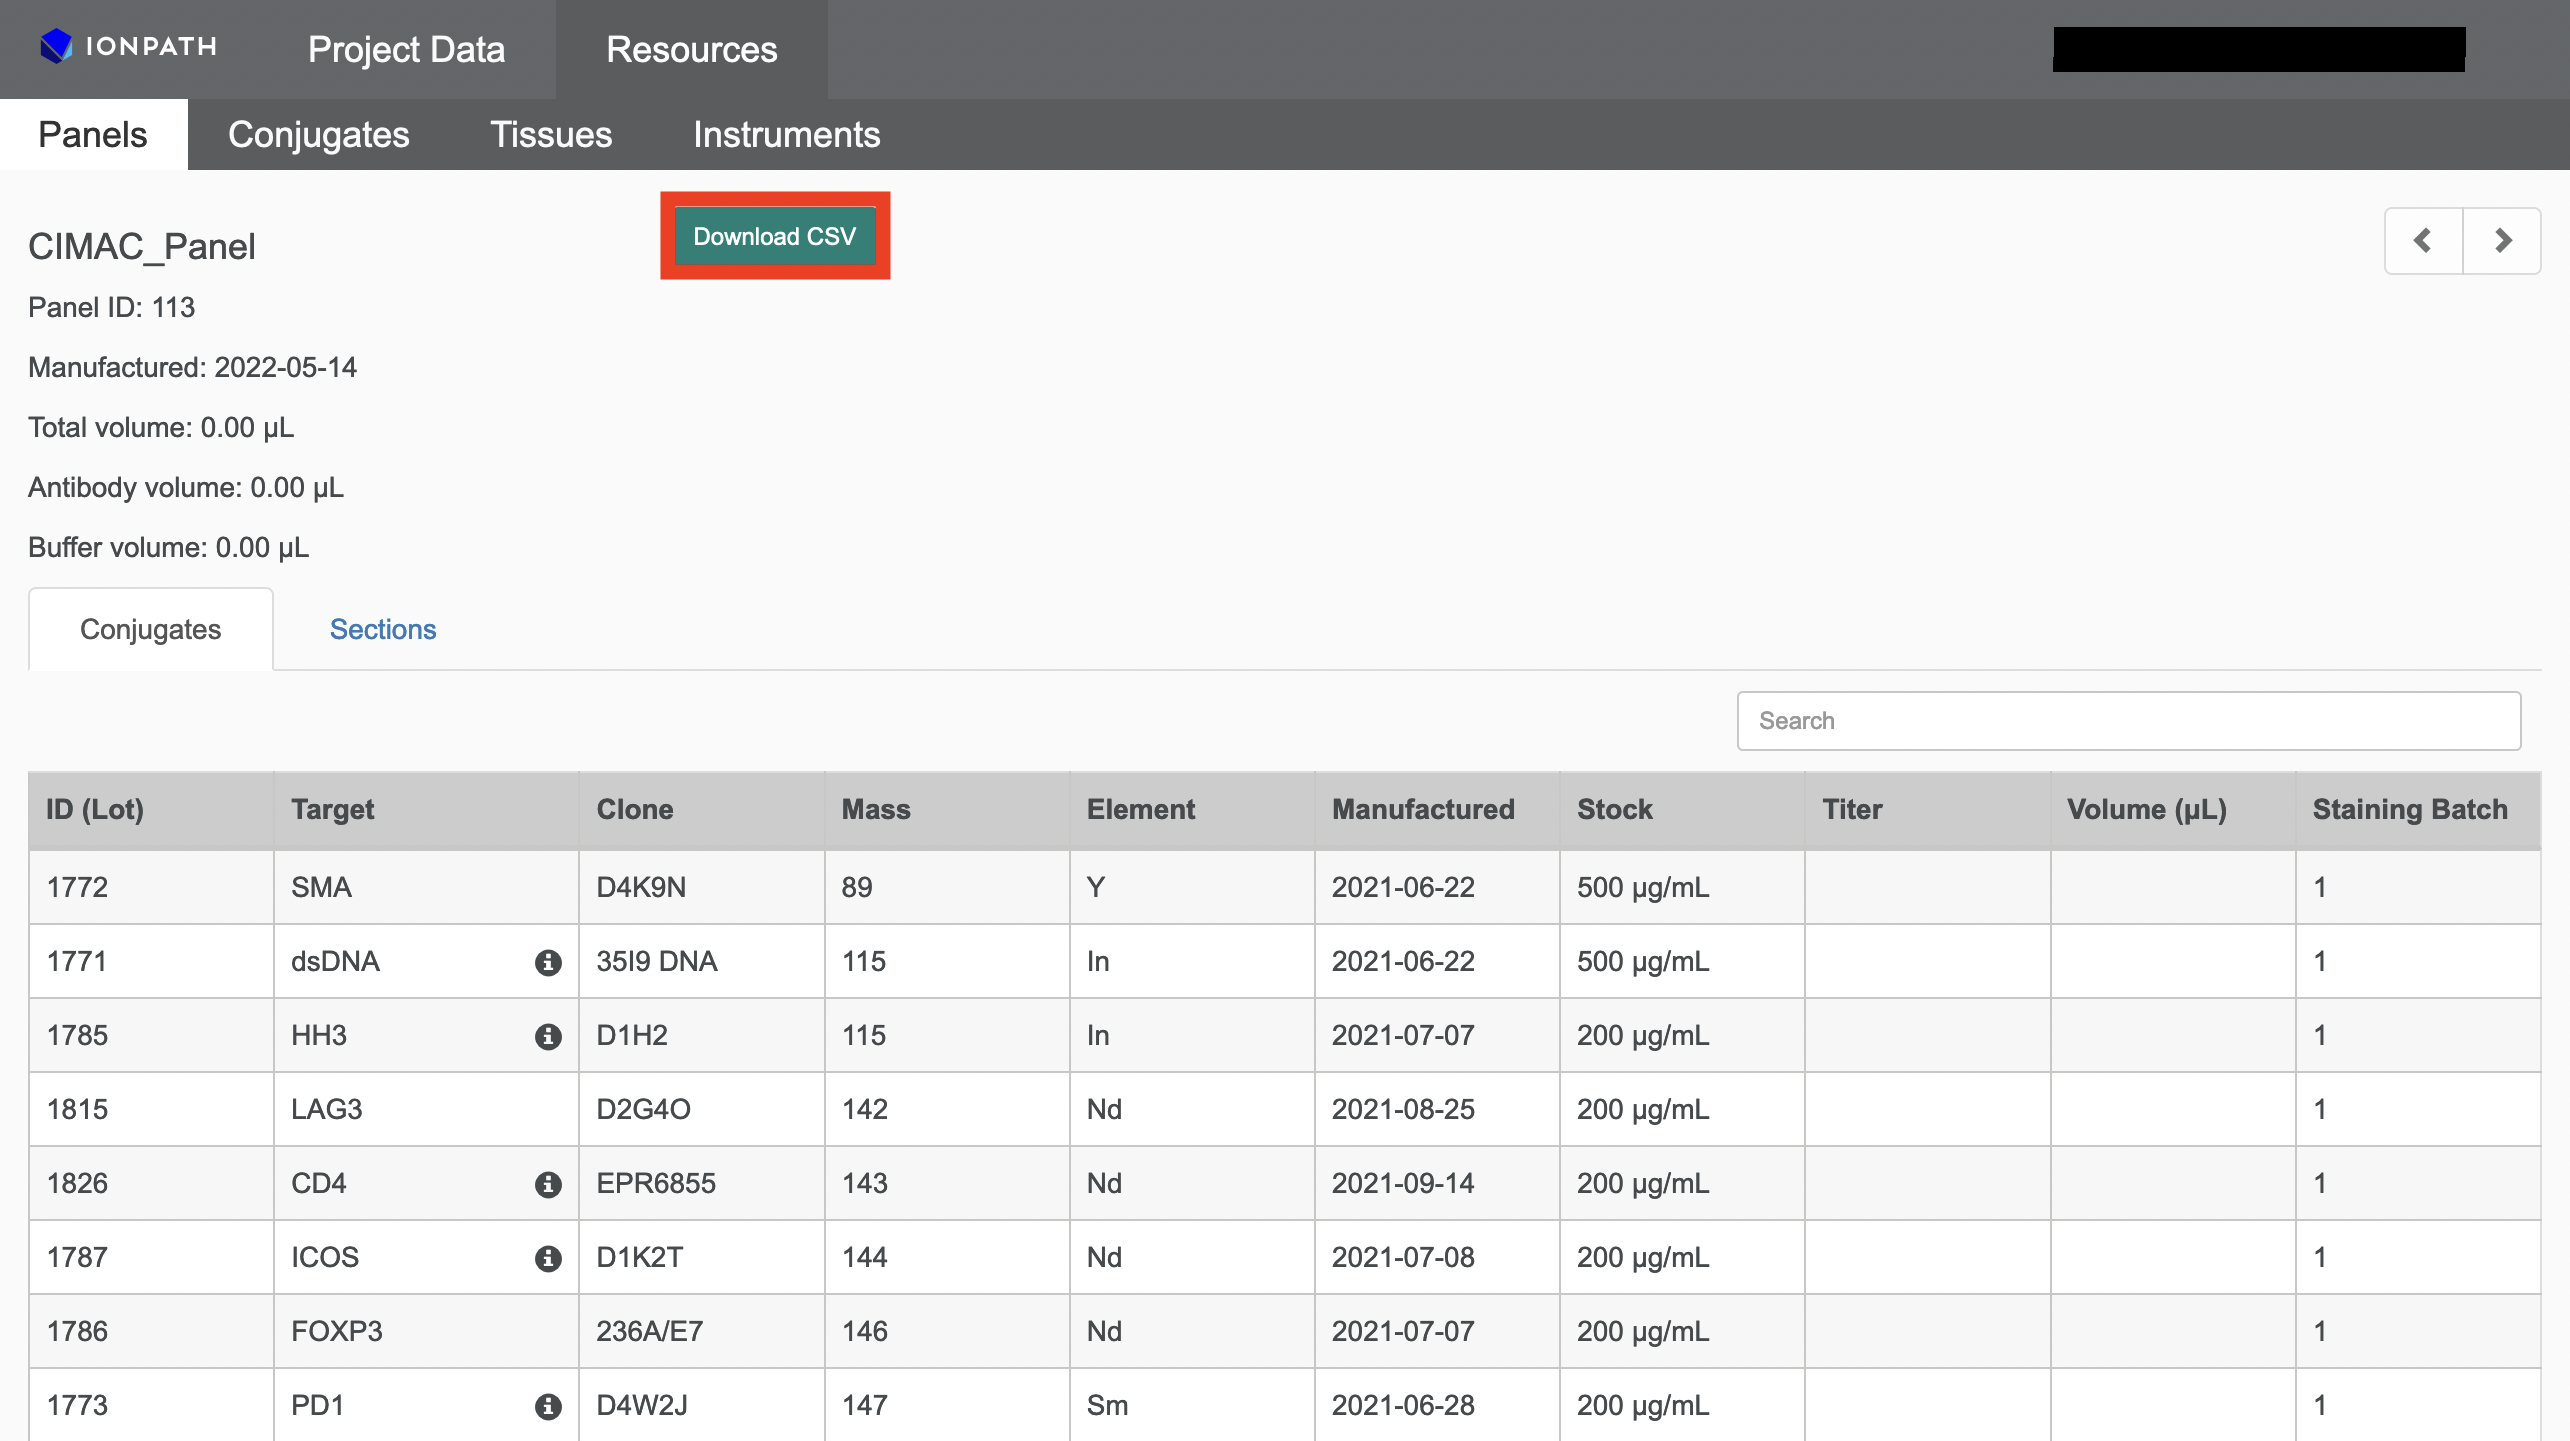The height and width of the screenshot is (1441, 2570).
Task: Click the info icon next to PD1
Action: coord(547,1406)
